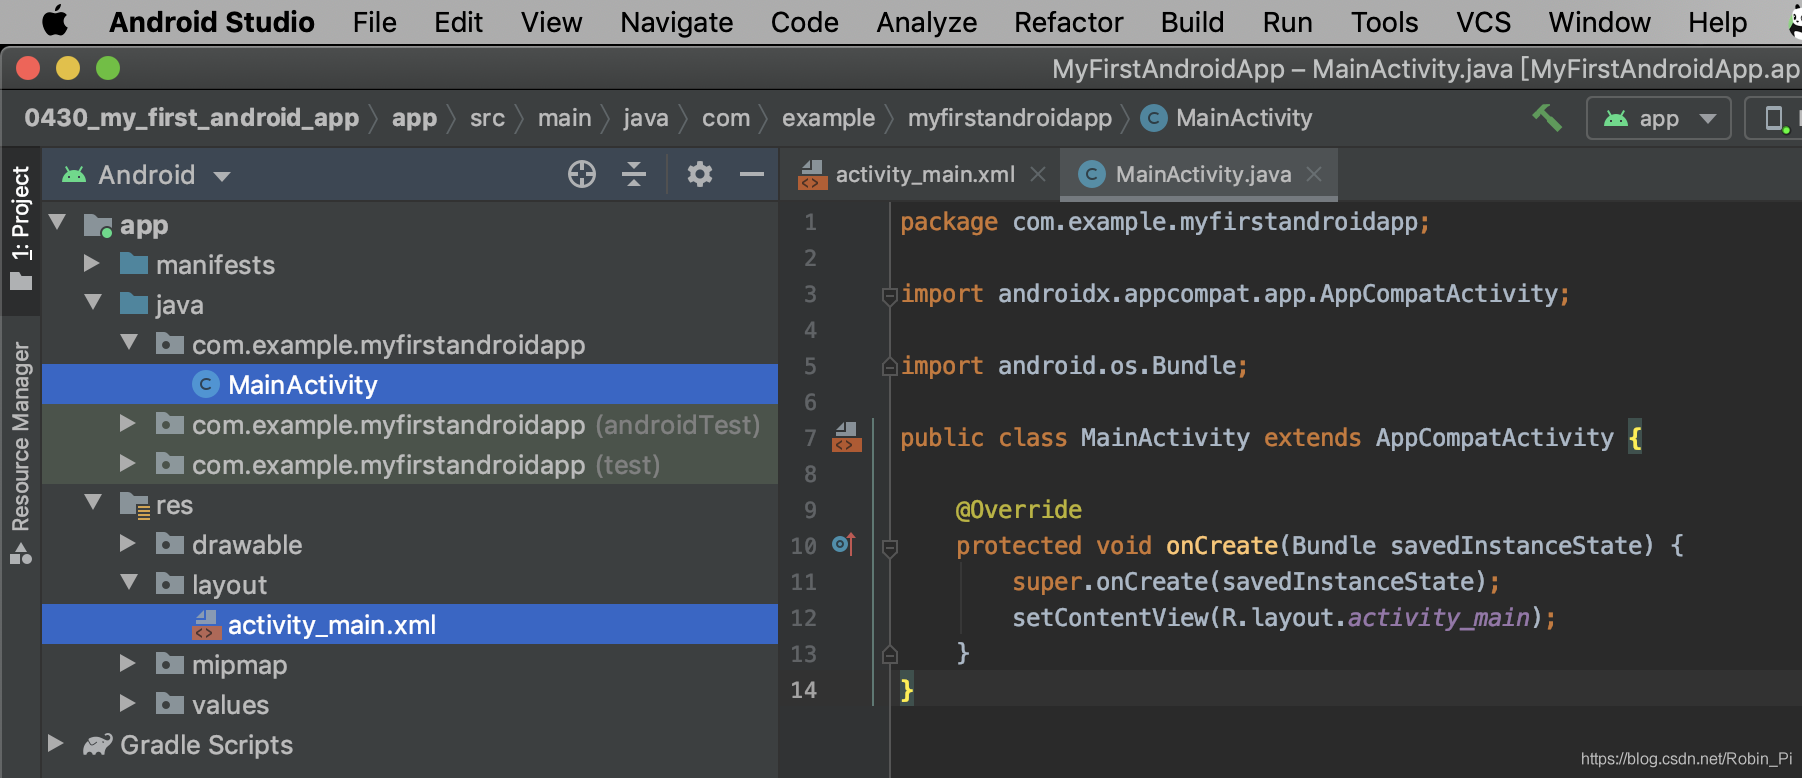Expand the androidTest package arrow
Viewport: 1802px width, 778px height.
coord(128,424)
